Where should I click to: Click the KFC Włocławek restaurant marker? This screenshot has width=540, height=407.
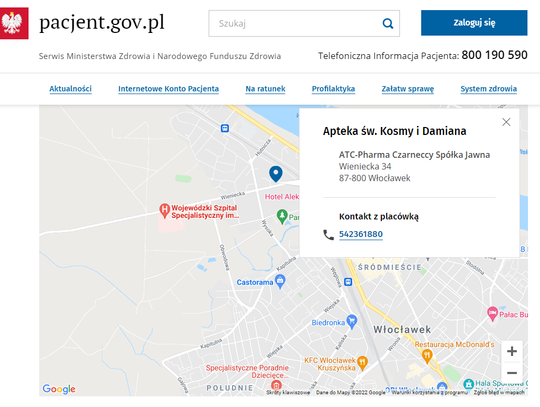pos(362,363)
